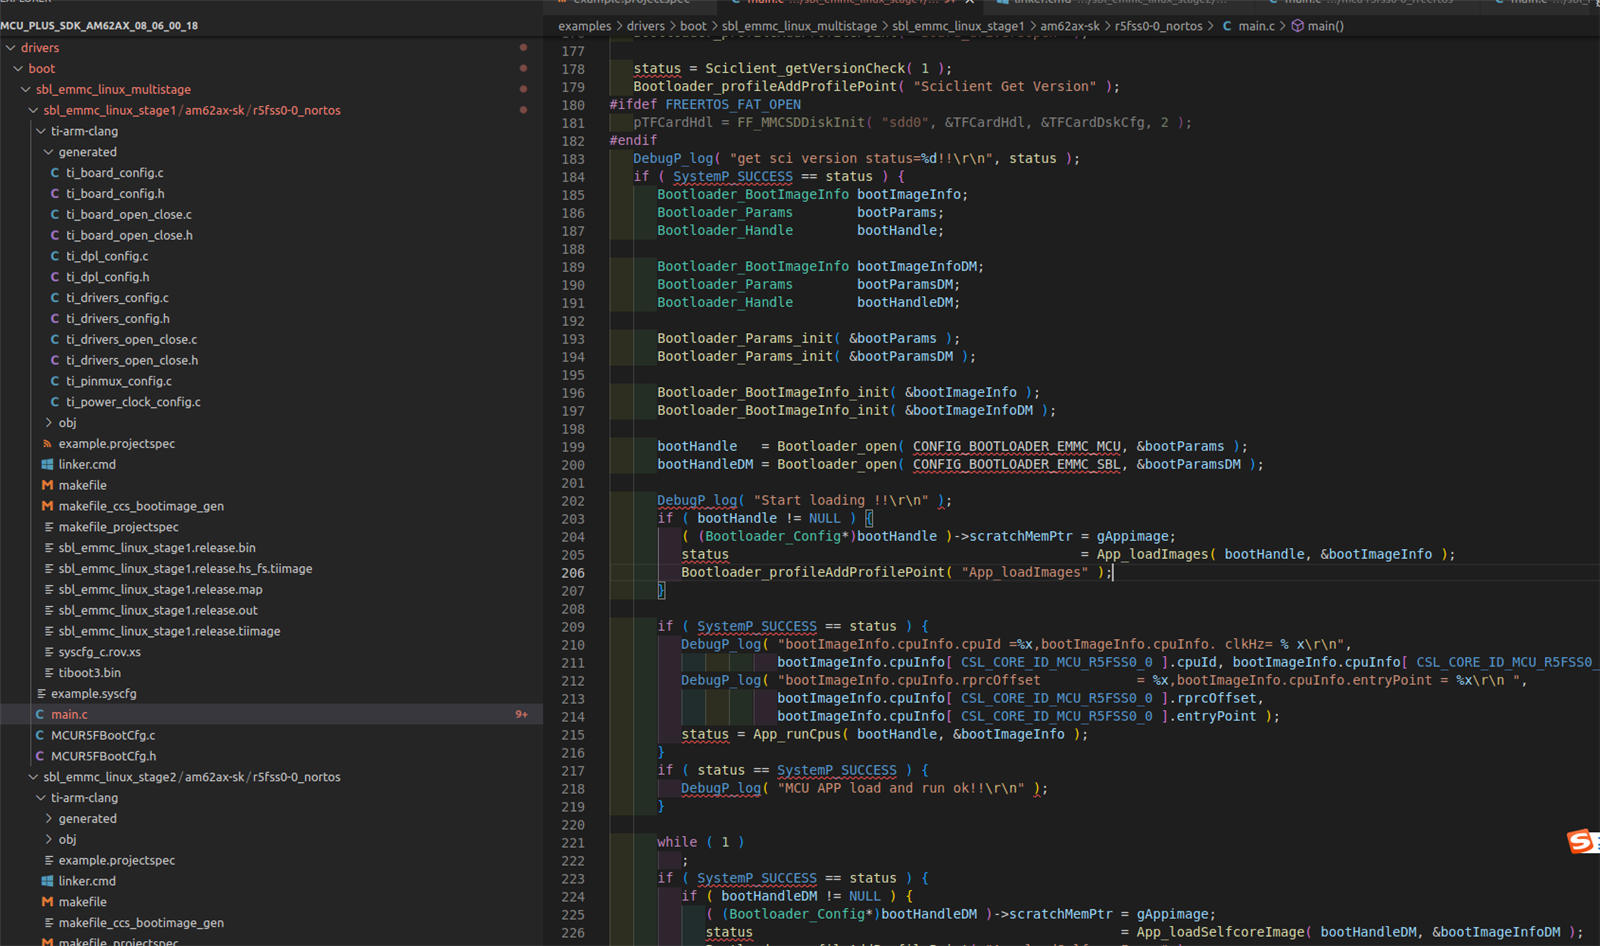Click the Sogou input method icon

point(1582,842)
